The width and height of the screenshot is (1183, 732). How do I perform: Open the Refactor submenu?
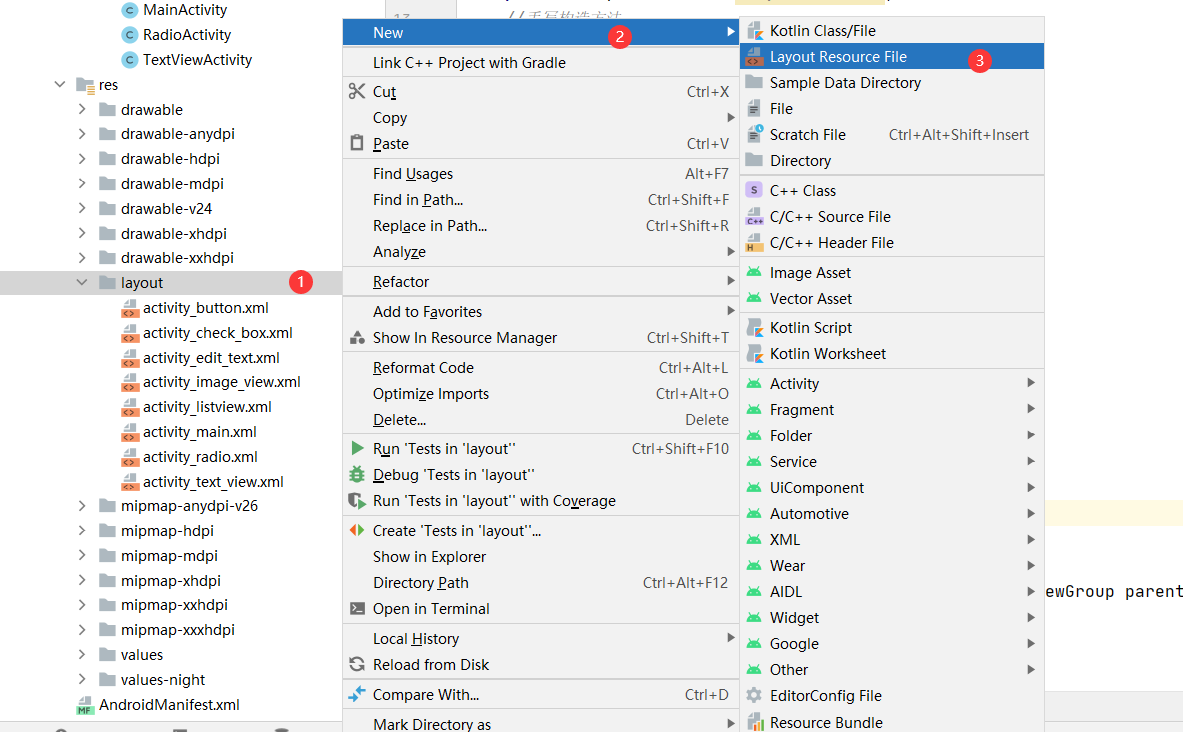click(x=401, y=282)
